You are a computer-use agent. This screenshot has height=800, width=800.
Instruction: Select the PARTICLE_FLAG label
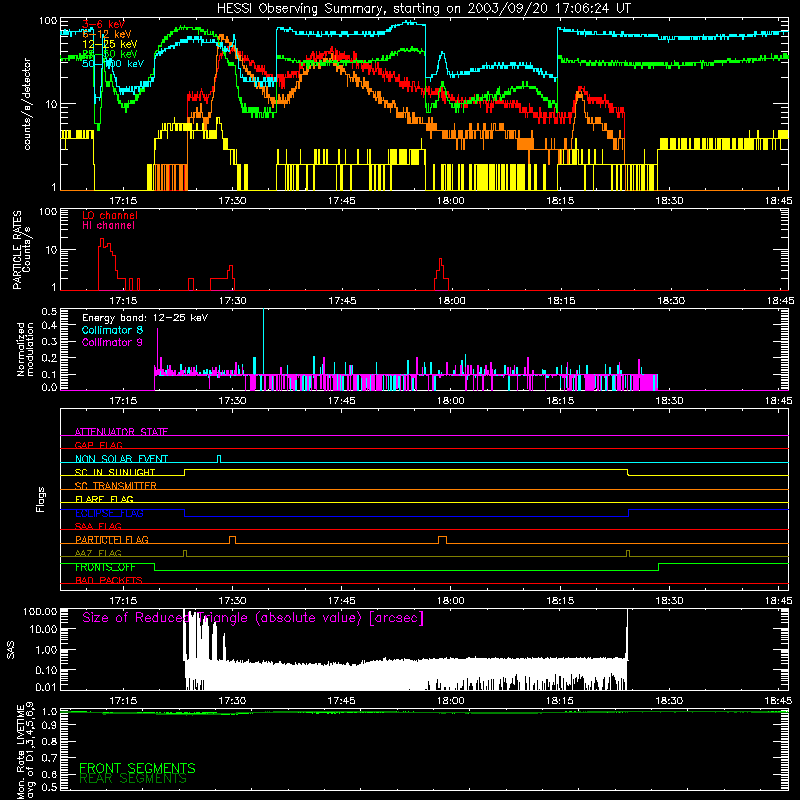(112, 539)
